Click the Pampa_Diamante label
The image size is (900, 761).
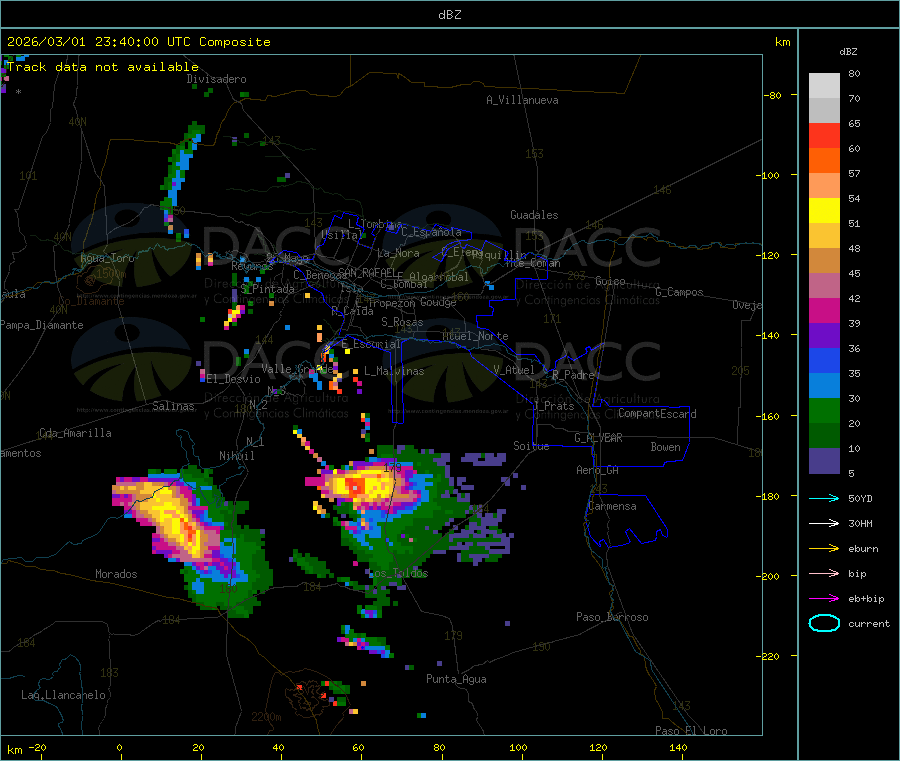tap(42, 325)
